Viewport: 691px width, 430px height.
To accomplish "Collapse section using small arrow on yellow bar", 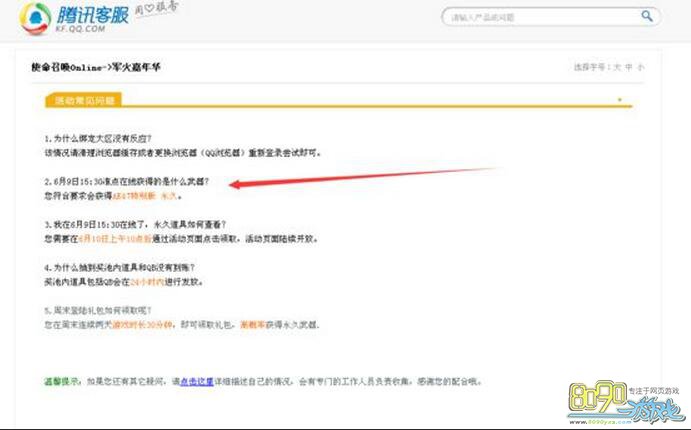I will point(619,100).
